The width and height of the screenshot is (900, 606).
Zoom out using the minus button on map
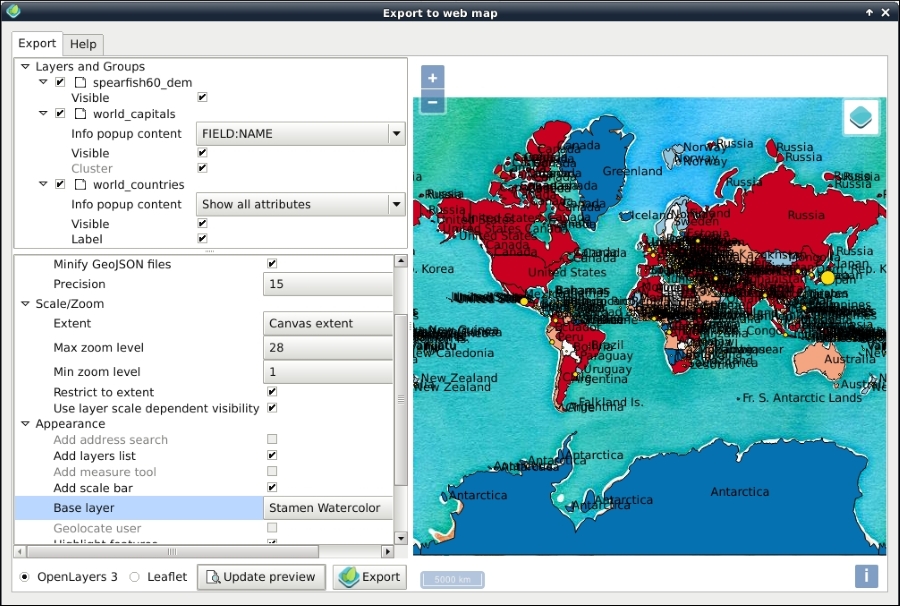click(431, 100)
